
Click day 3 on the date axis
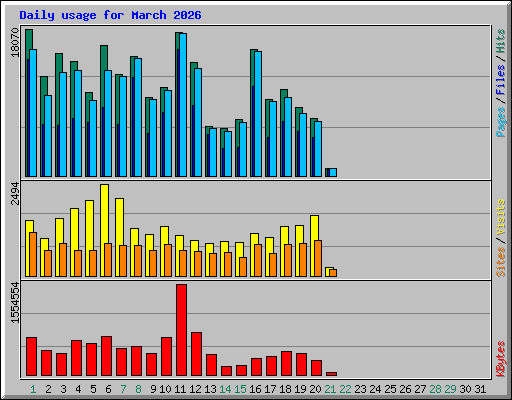[x=63, y=389]
